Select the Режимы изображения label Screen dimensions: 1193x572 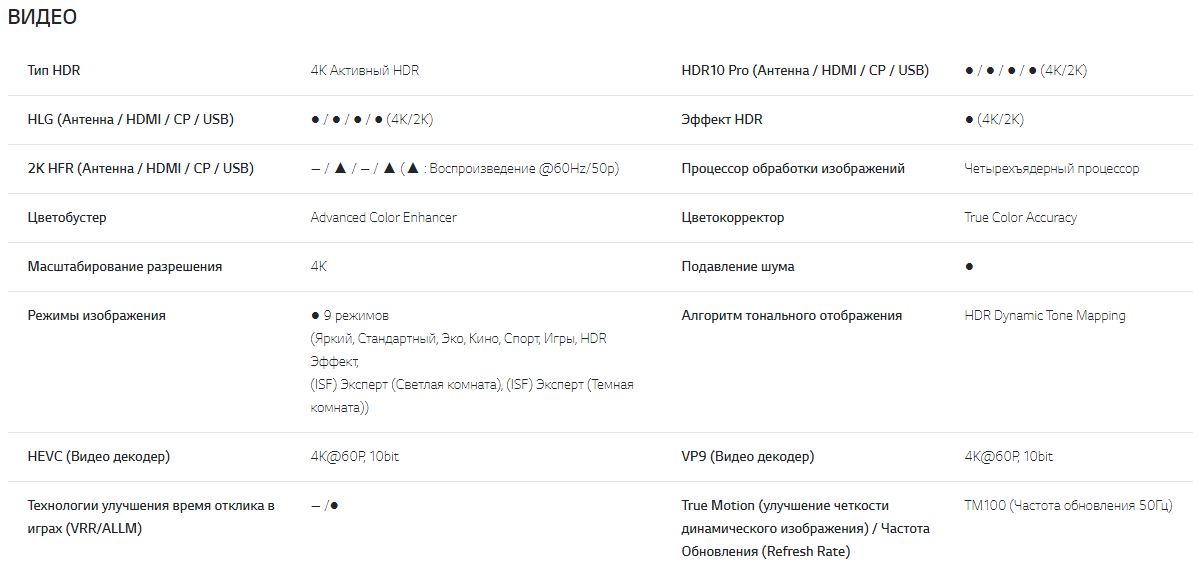point(97,316)
